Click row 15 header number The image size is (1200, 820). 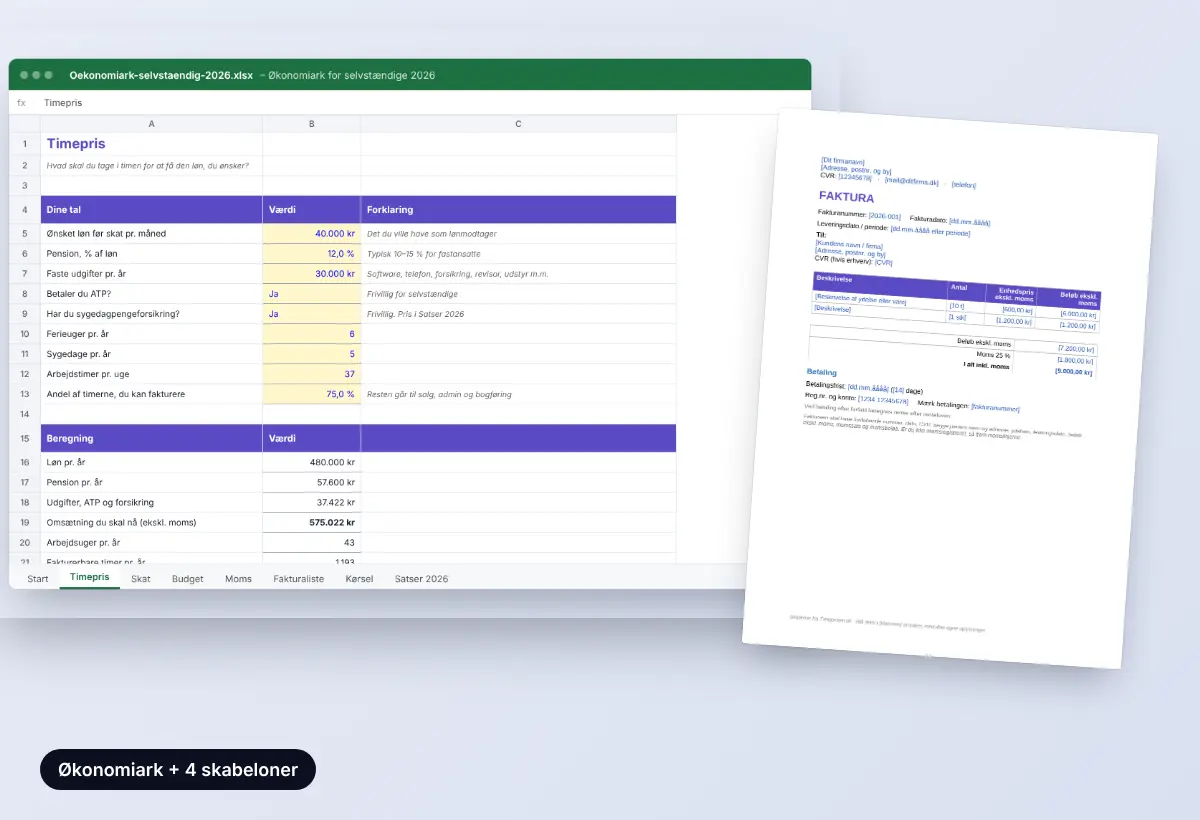24,438
